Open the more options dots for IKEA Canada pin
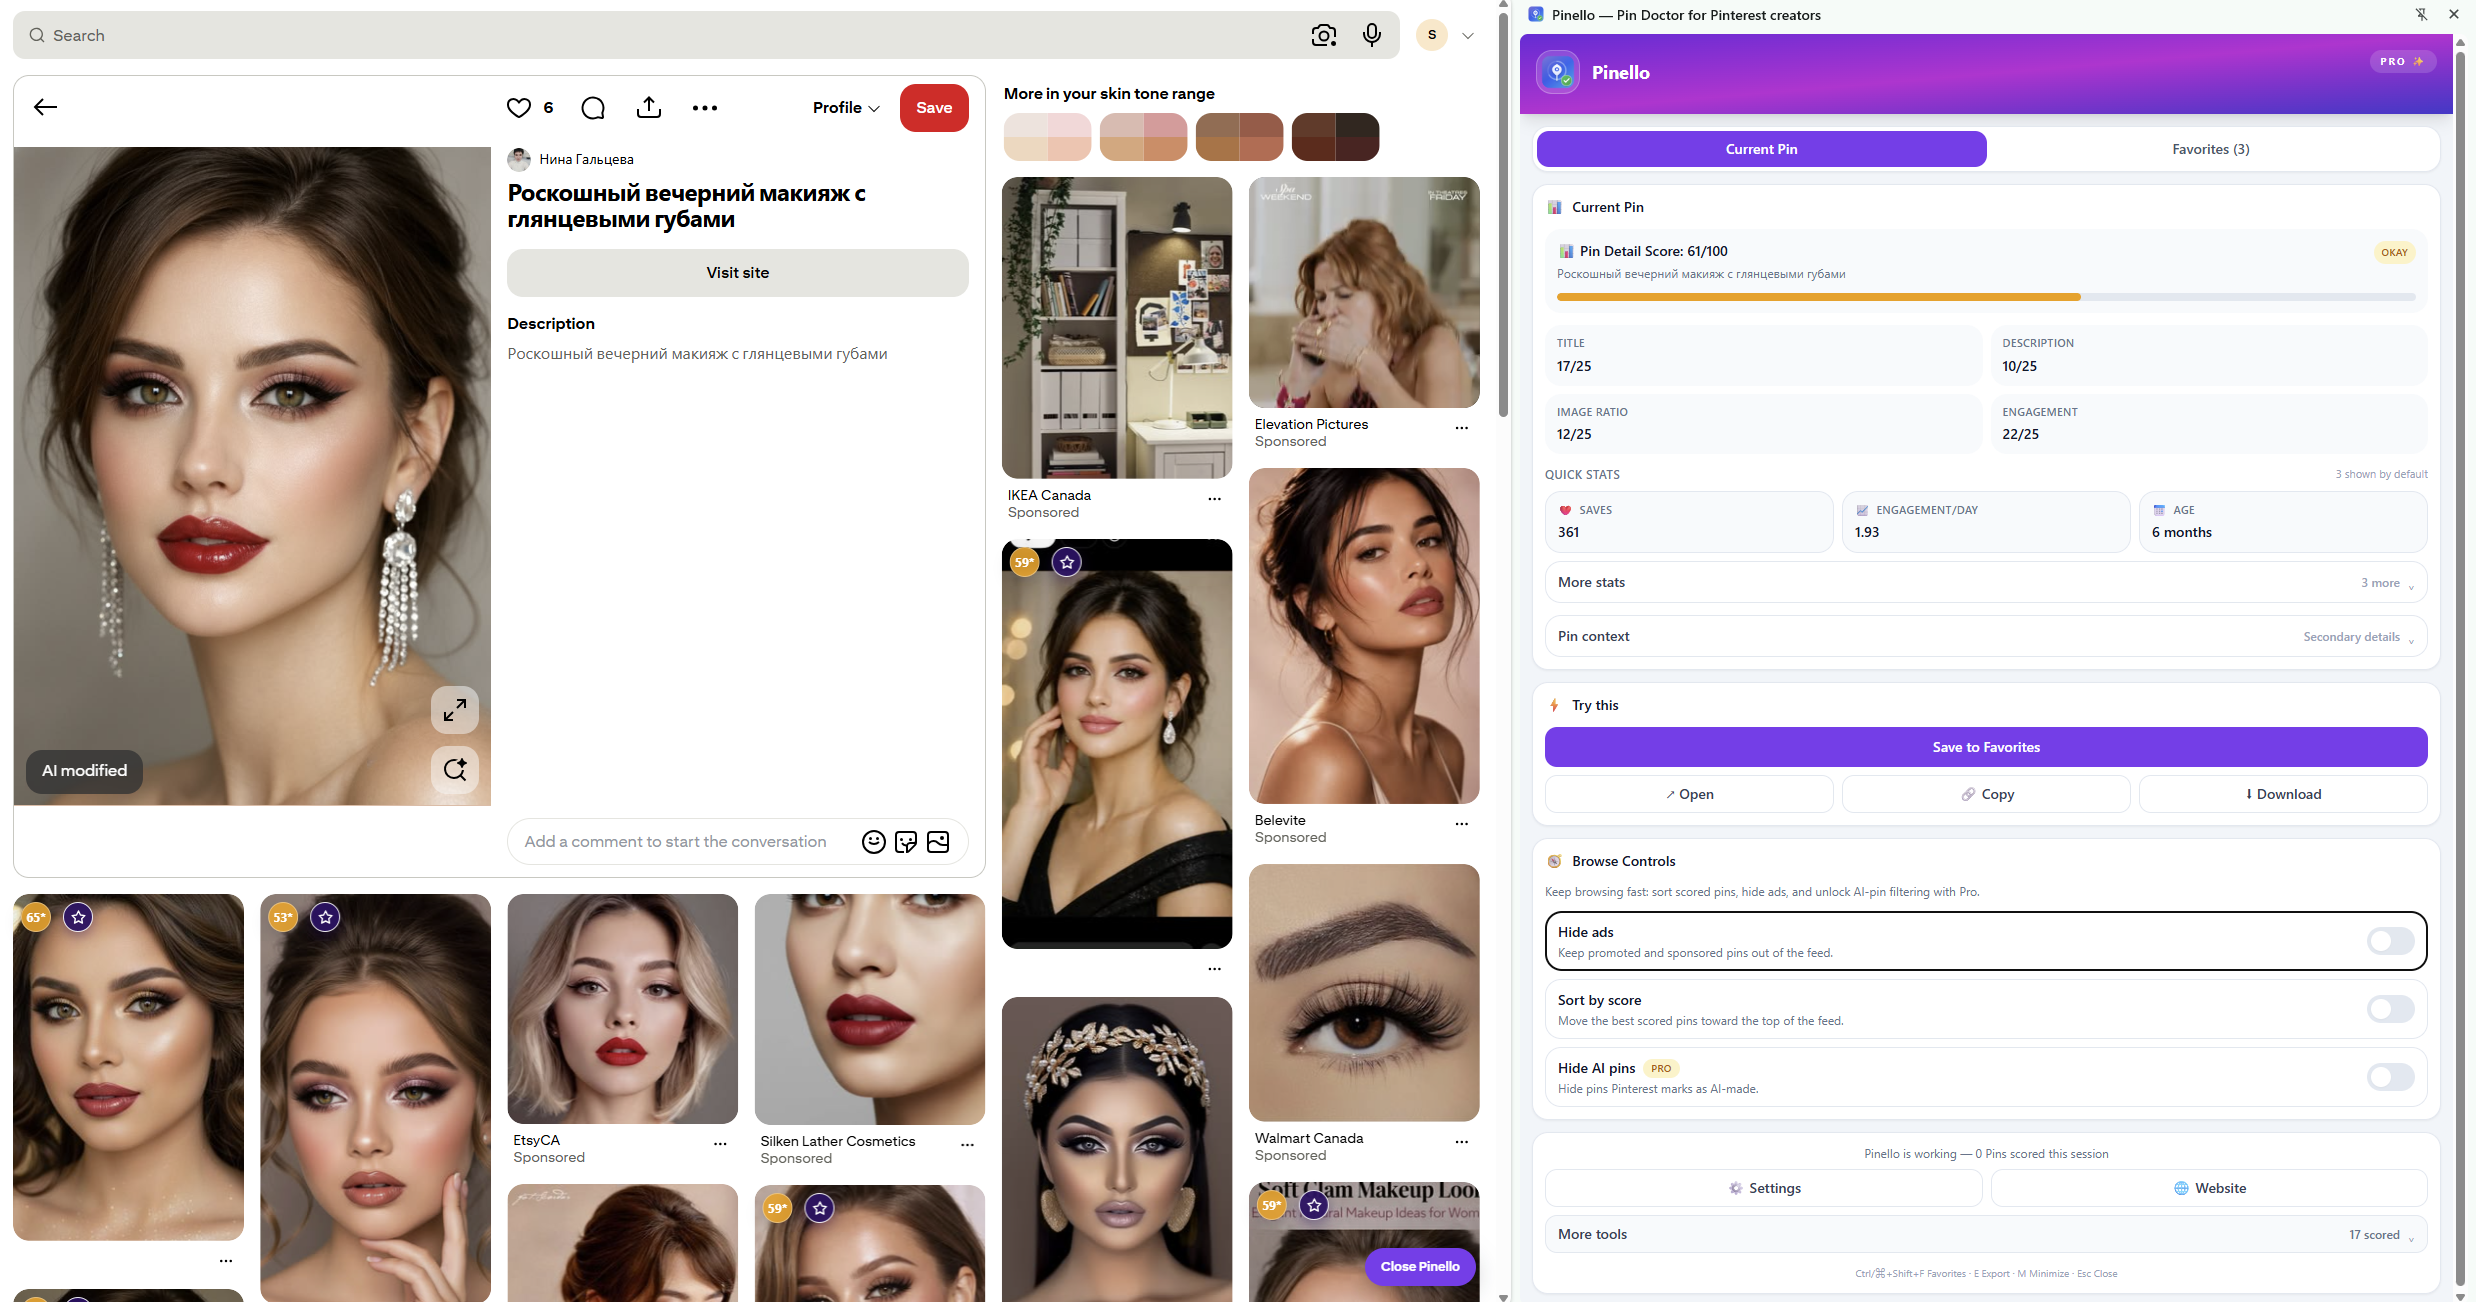 point(1214,499)
